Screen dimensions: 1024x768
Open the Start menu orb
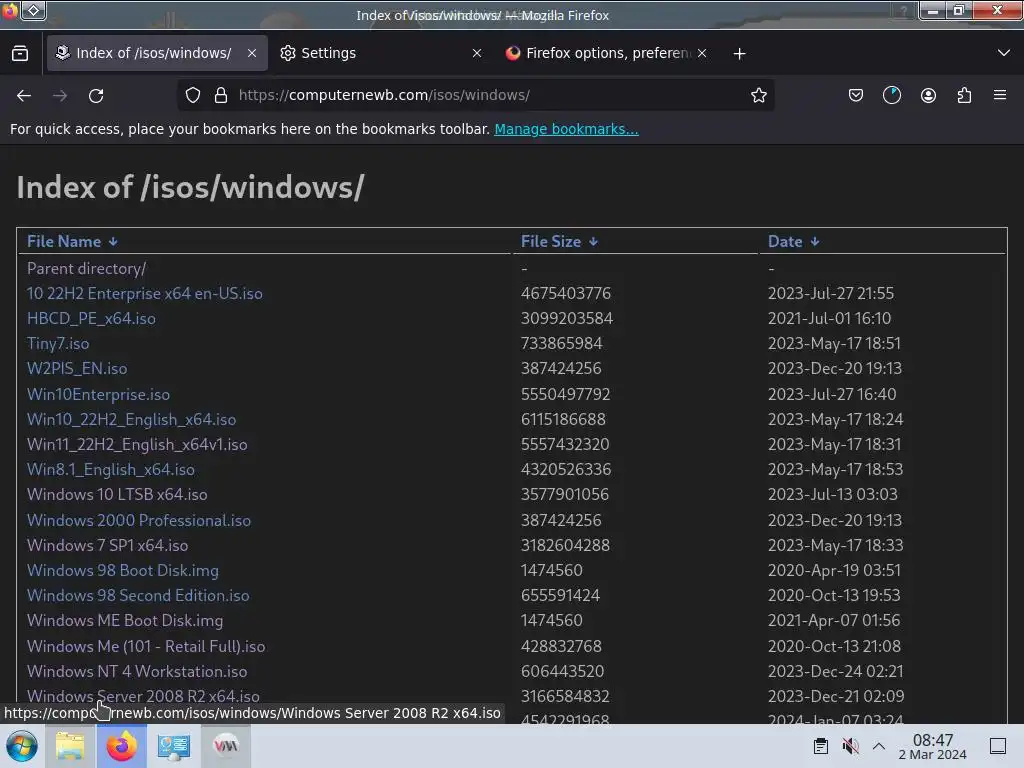(22, 746)
